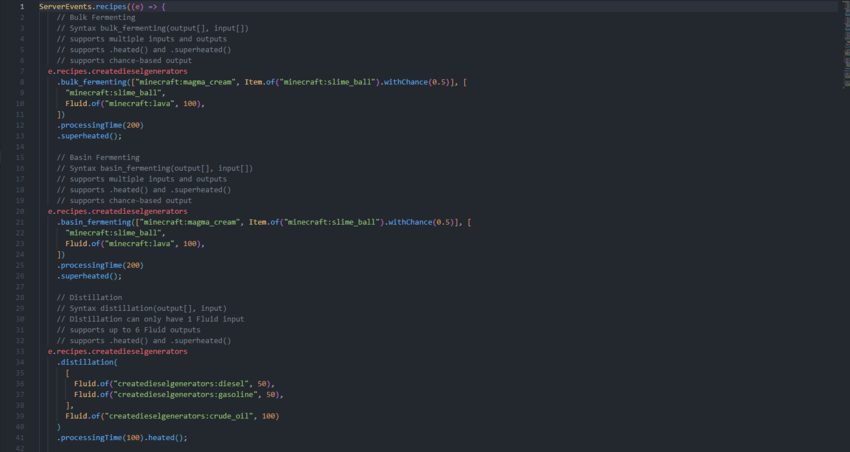Click the .heated() call on line 41

[166, 437]
